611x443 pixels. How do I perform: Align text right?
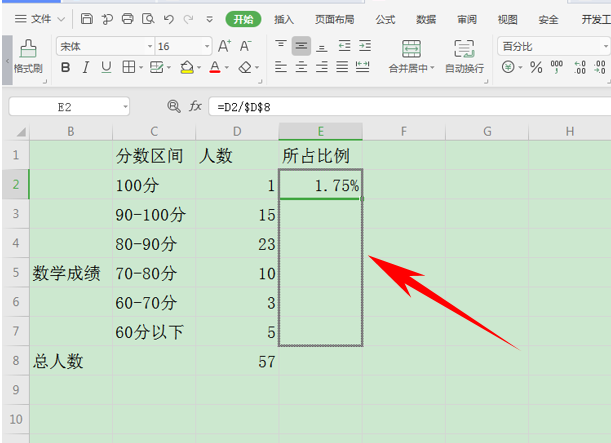[321, 67]
